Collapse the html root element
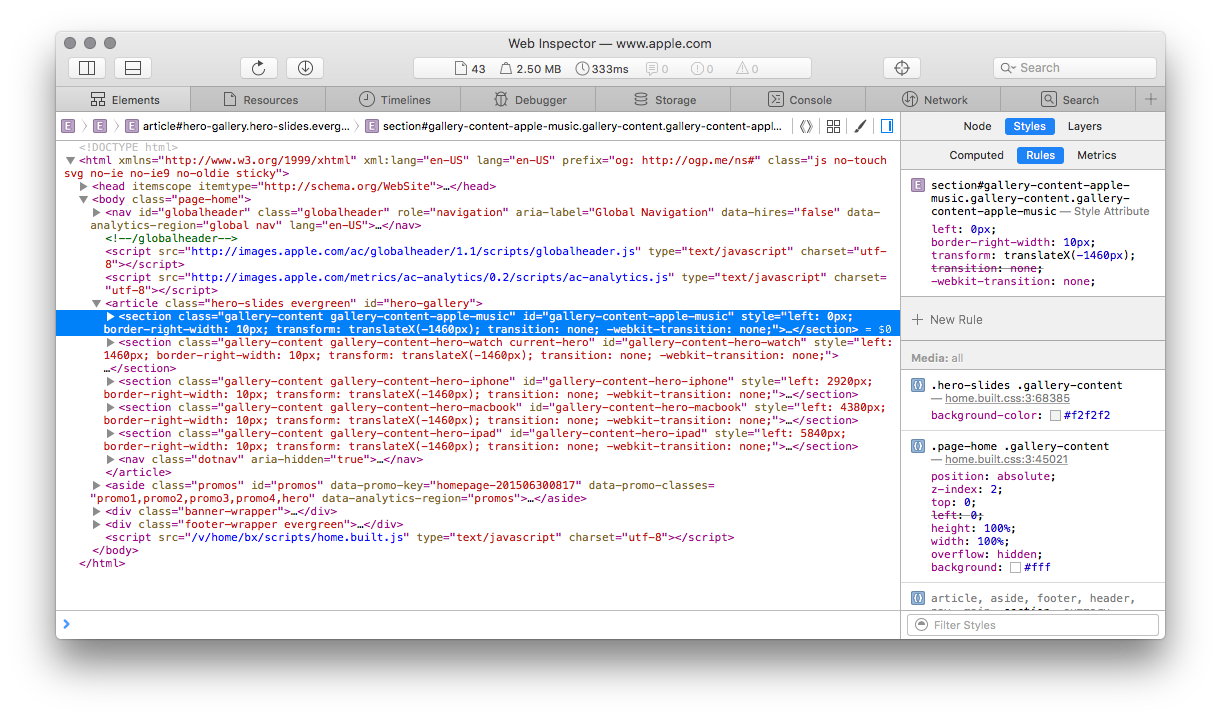This screenshot has width=1221, height=719. point(70,160)
